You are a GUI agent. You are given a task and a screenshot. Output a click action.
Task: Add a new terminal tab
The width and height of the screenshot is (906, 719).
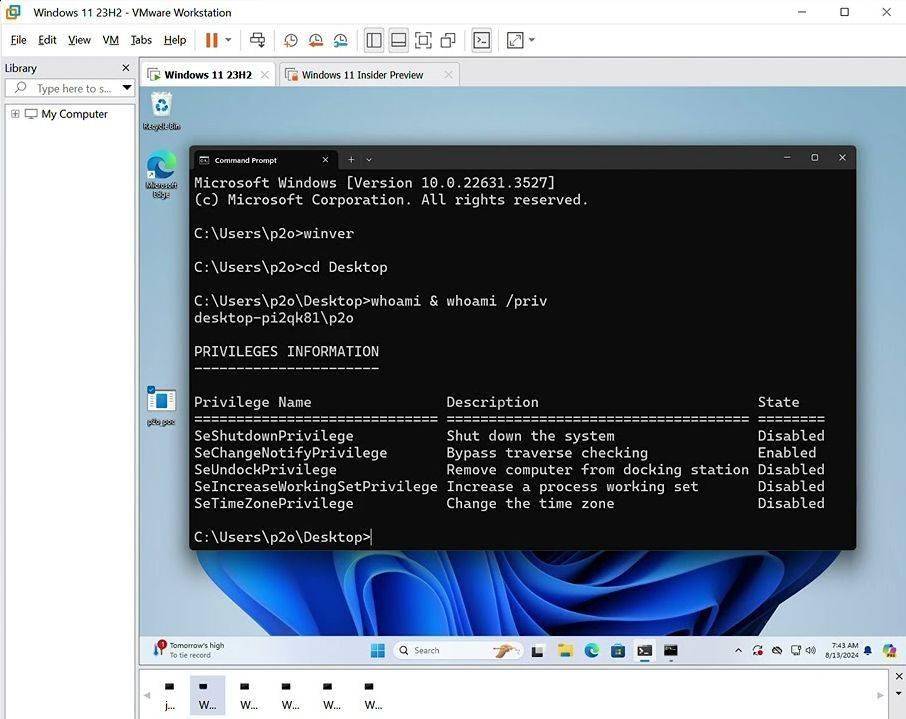click(x=351, y=160)
